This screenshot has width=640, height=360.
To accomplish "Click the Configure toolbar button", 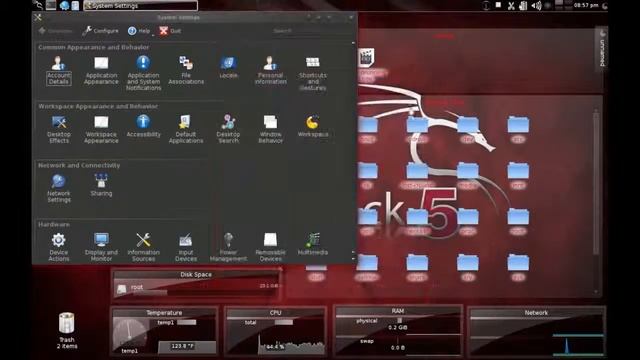I will 100,31.
